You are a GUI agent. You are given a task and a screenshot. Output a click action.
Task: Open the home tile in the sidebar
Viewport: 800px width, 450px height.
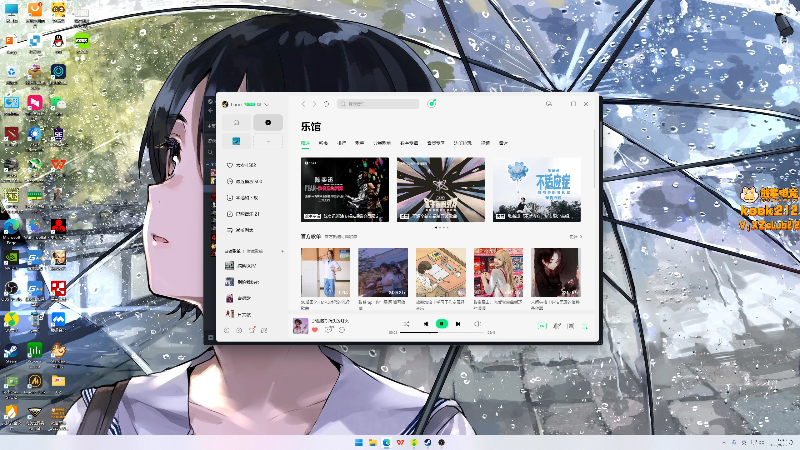click(x=236, y=122)
